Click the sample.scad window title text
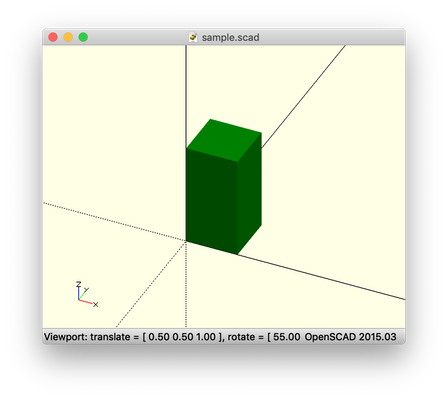This screenshot has height=400, width=448. coord(230,37)
